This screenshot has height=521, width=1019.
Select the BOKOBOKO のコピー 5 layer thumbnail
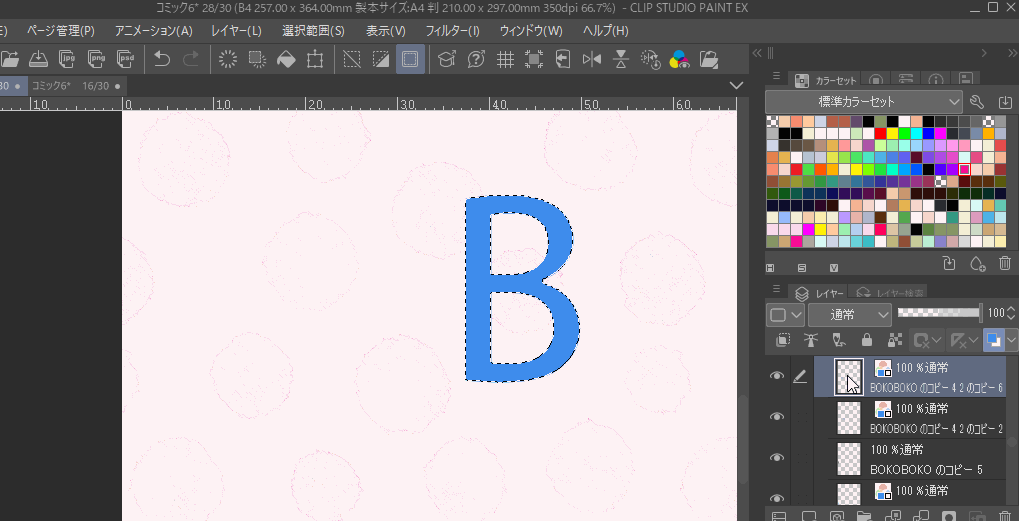pyautogui.click(x=848, y=458)
